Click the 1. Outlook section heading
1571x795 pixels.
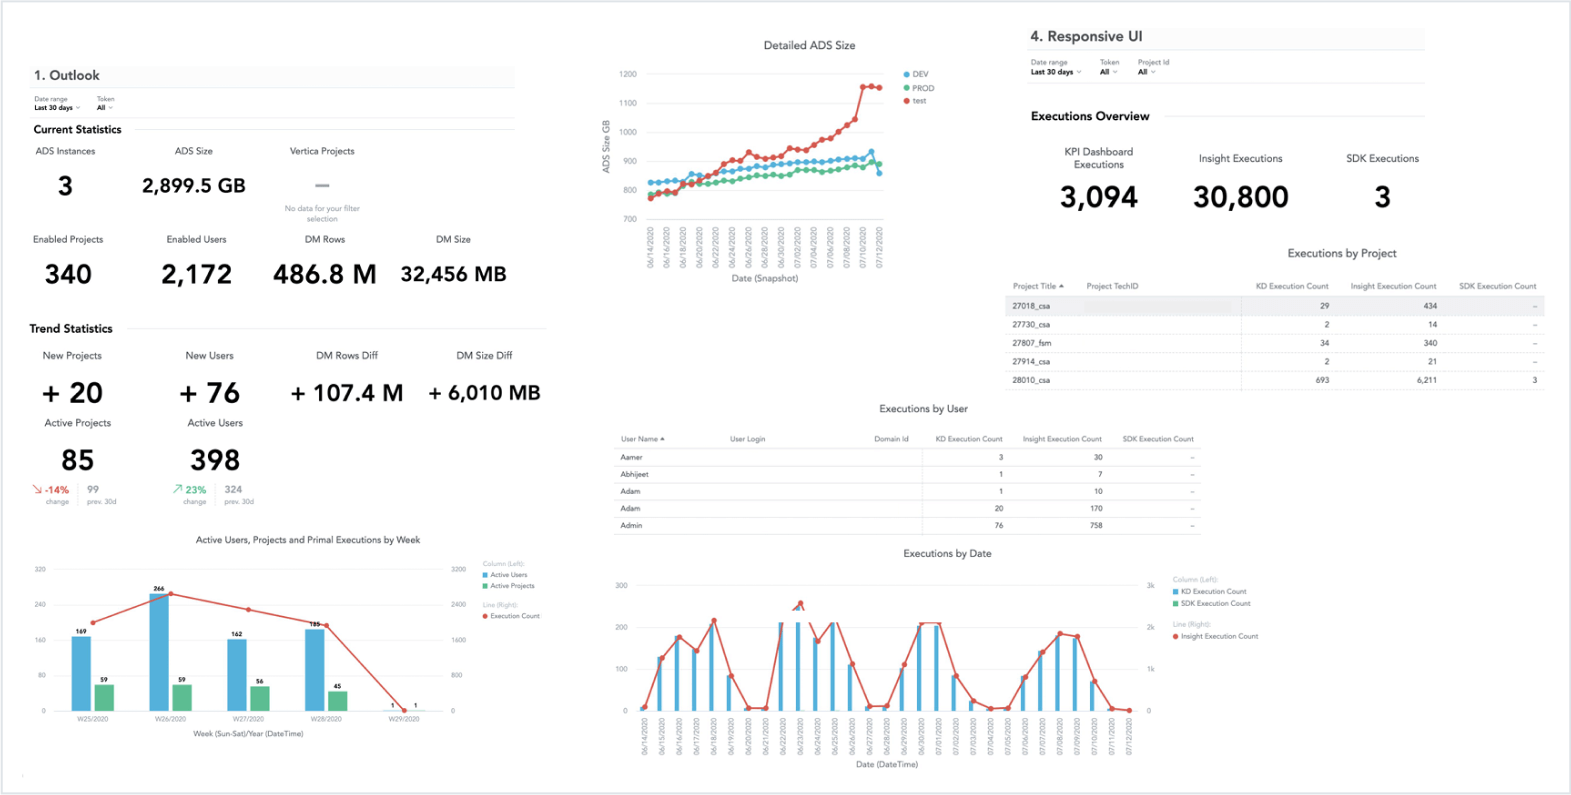67,75
